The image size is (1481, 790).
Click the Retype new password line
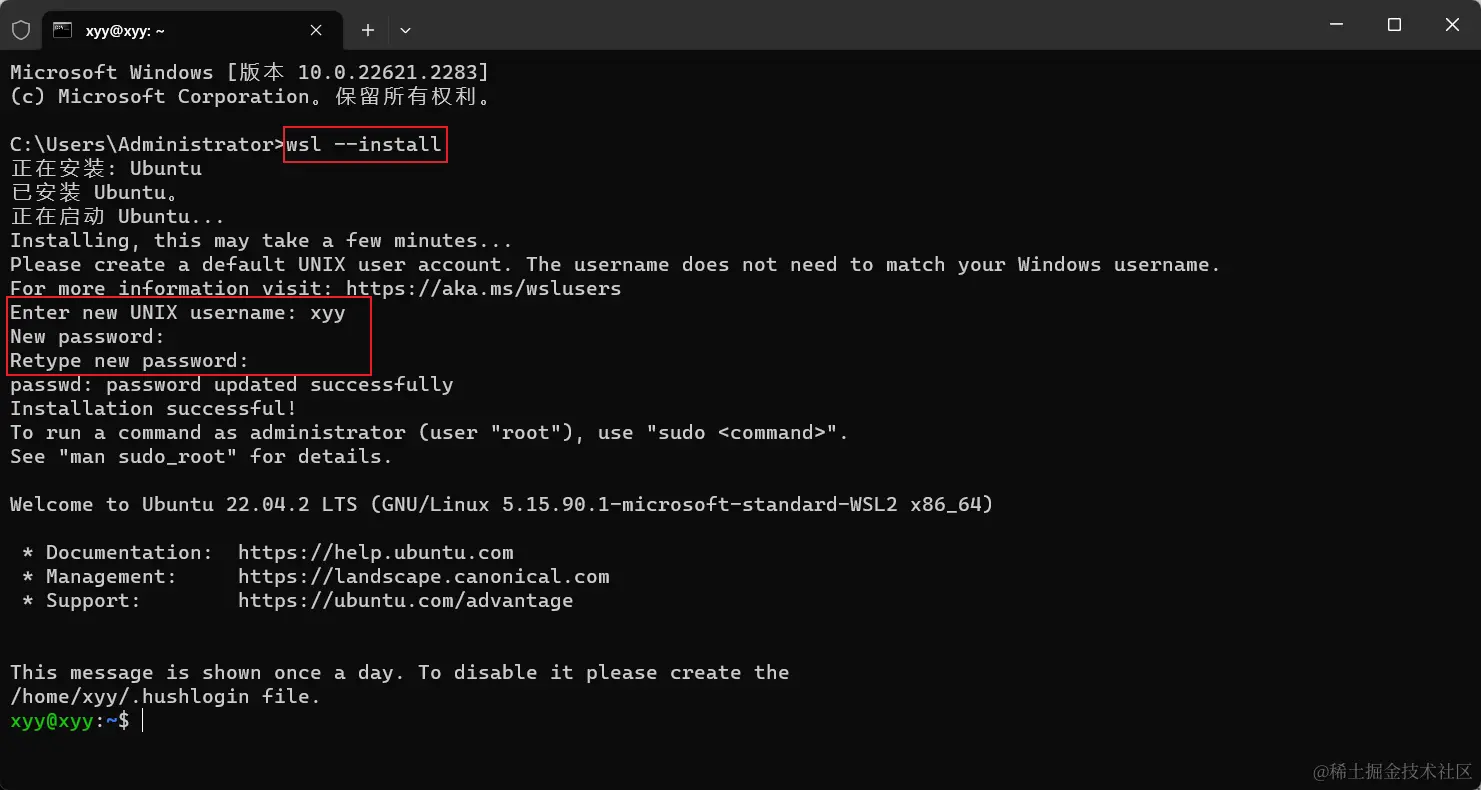129,361
